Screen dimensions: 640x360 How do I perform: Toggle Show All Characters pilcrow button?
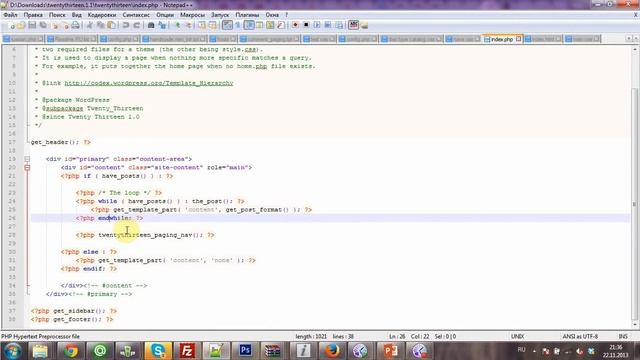pyautogui.click(x=238, y=25)
